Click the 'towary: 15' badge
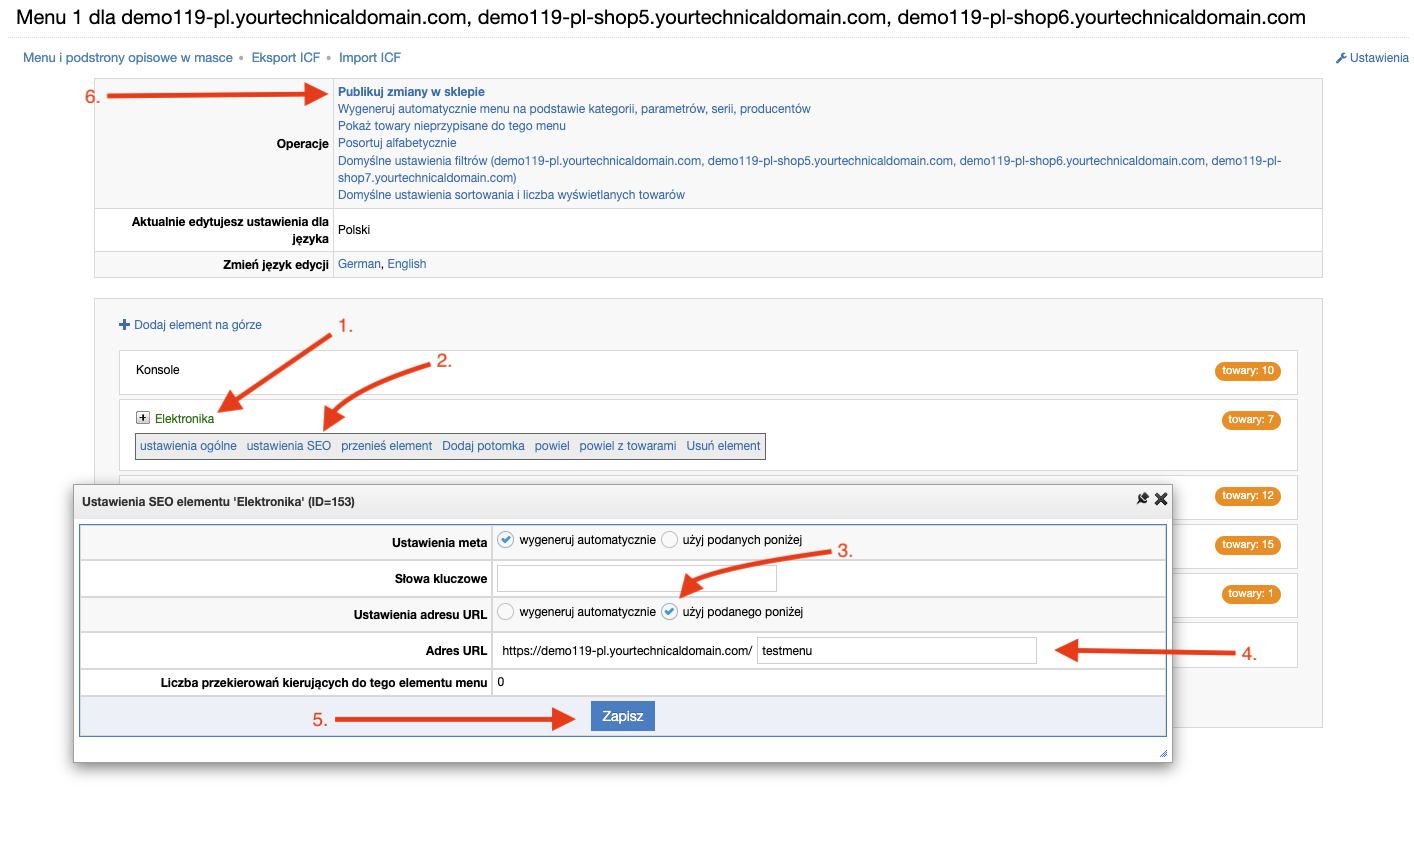Image resolution: width=1414 pixels, height=855 pixels. click(x=1248, y=545)
